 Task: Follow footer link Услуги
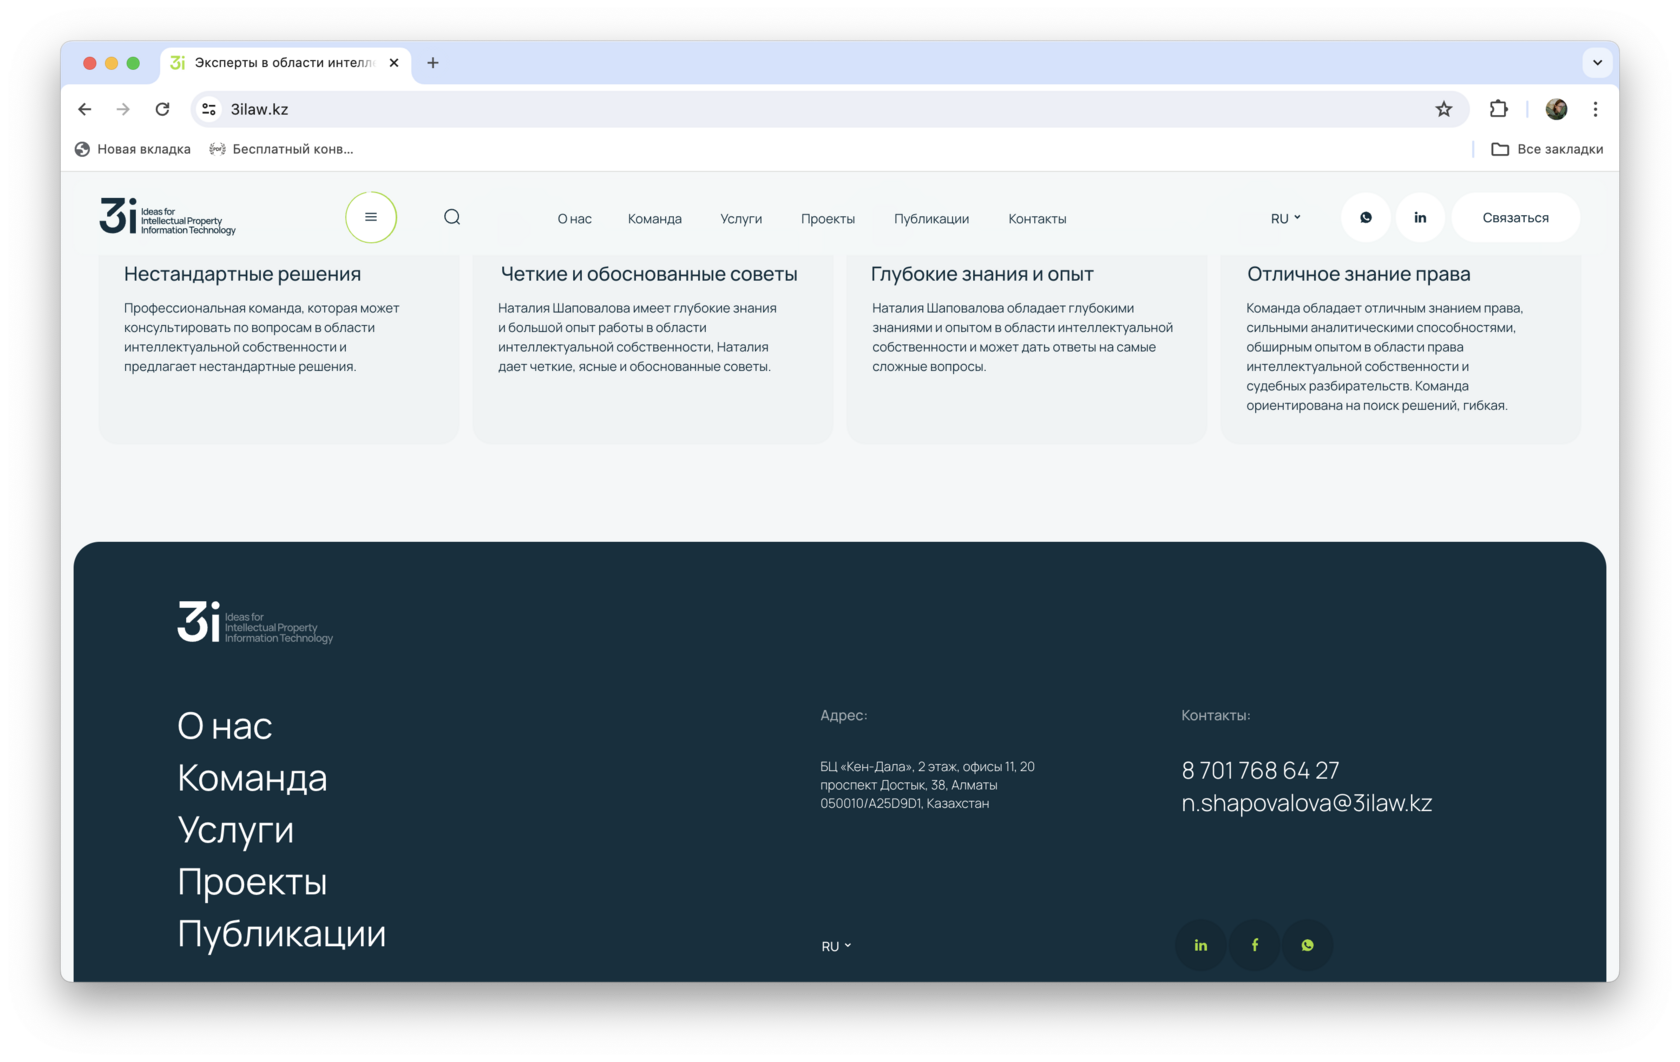click(x=236, y=830)
